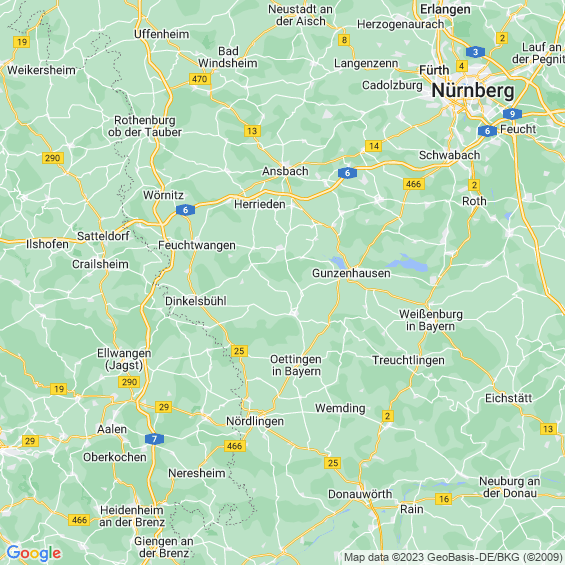Click the 8 road shield near Langenzenn
This screenshot has height=565, width=565.
344,40
